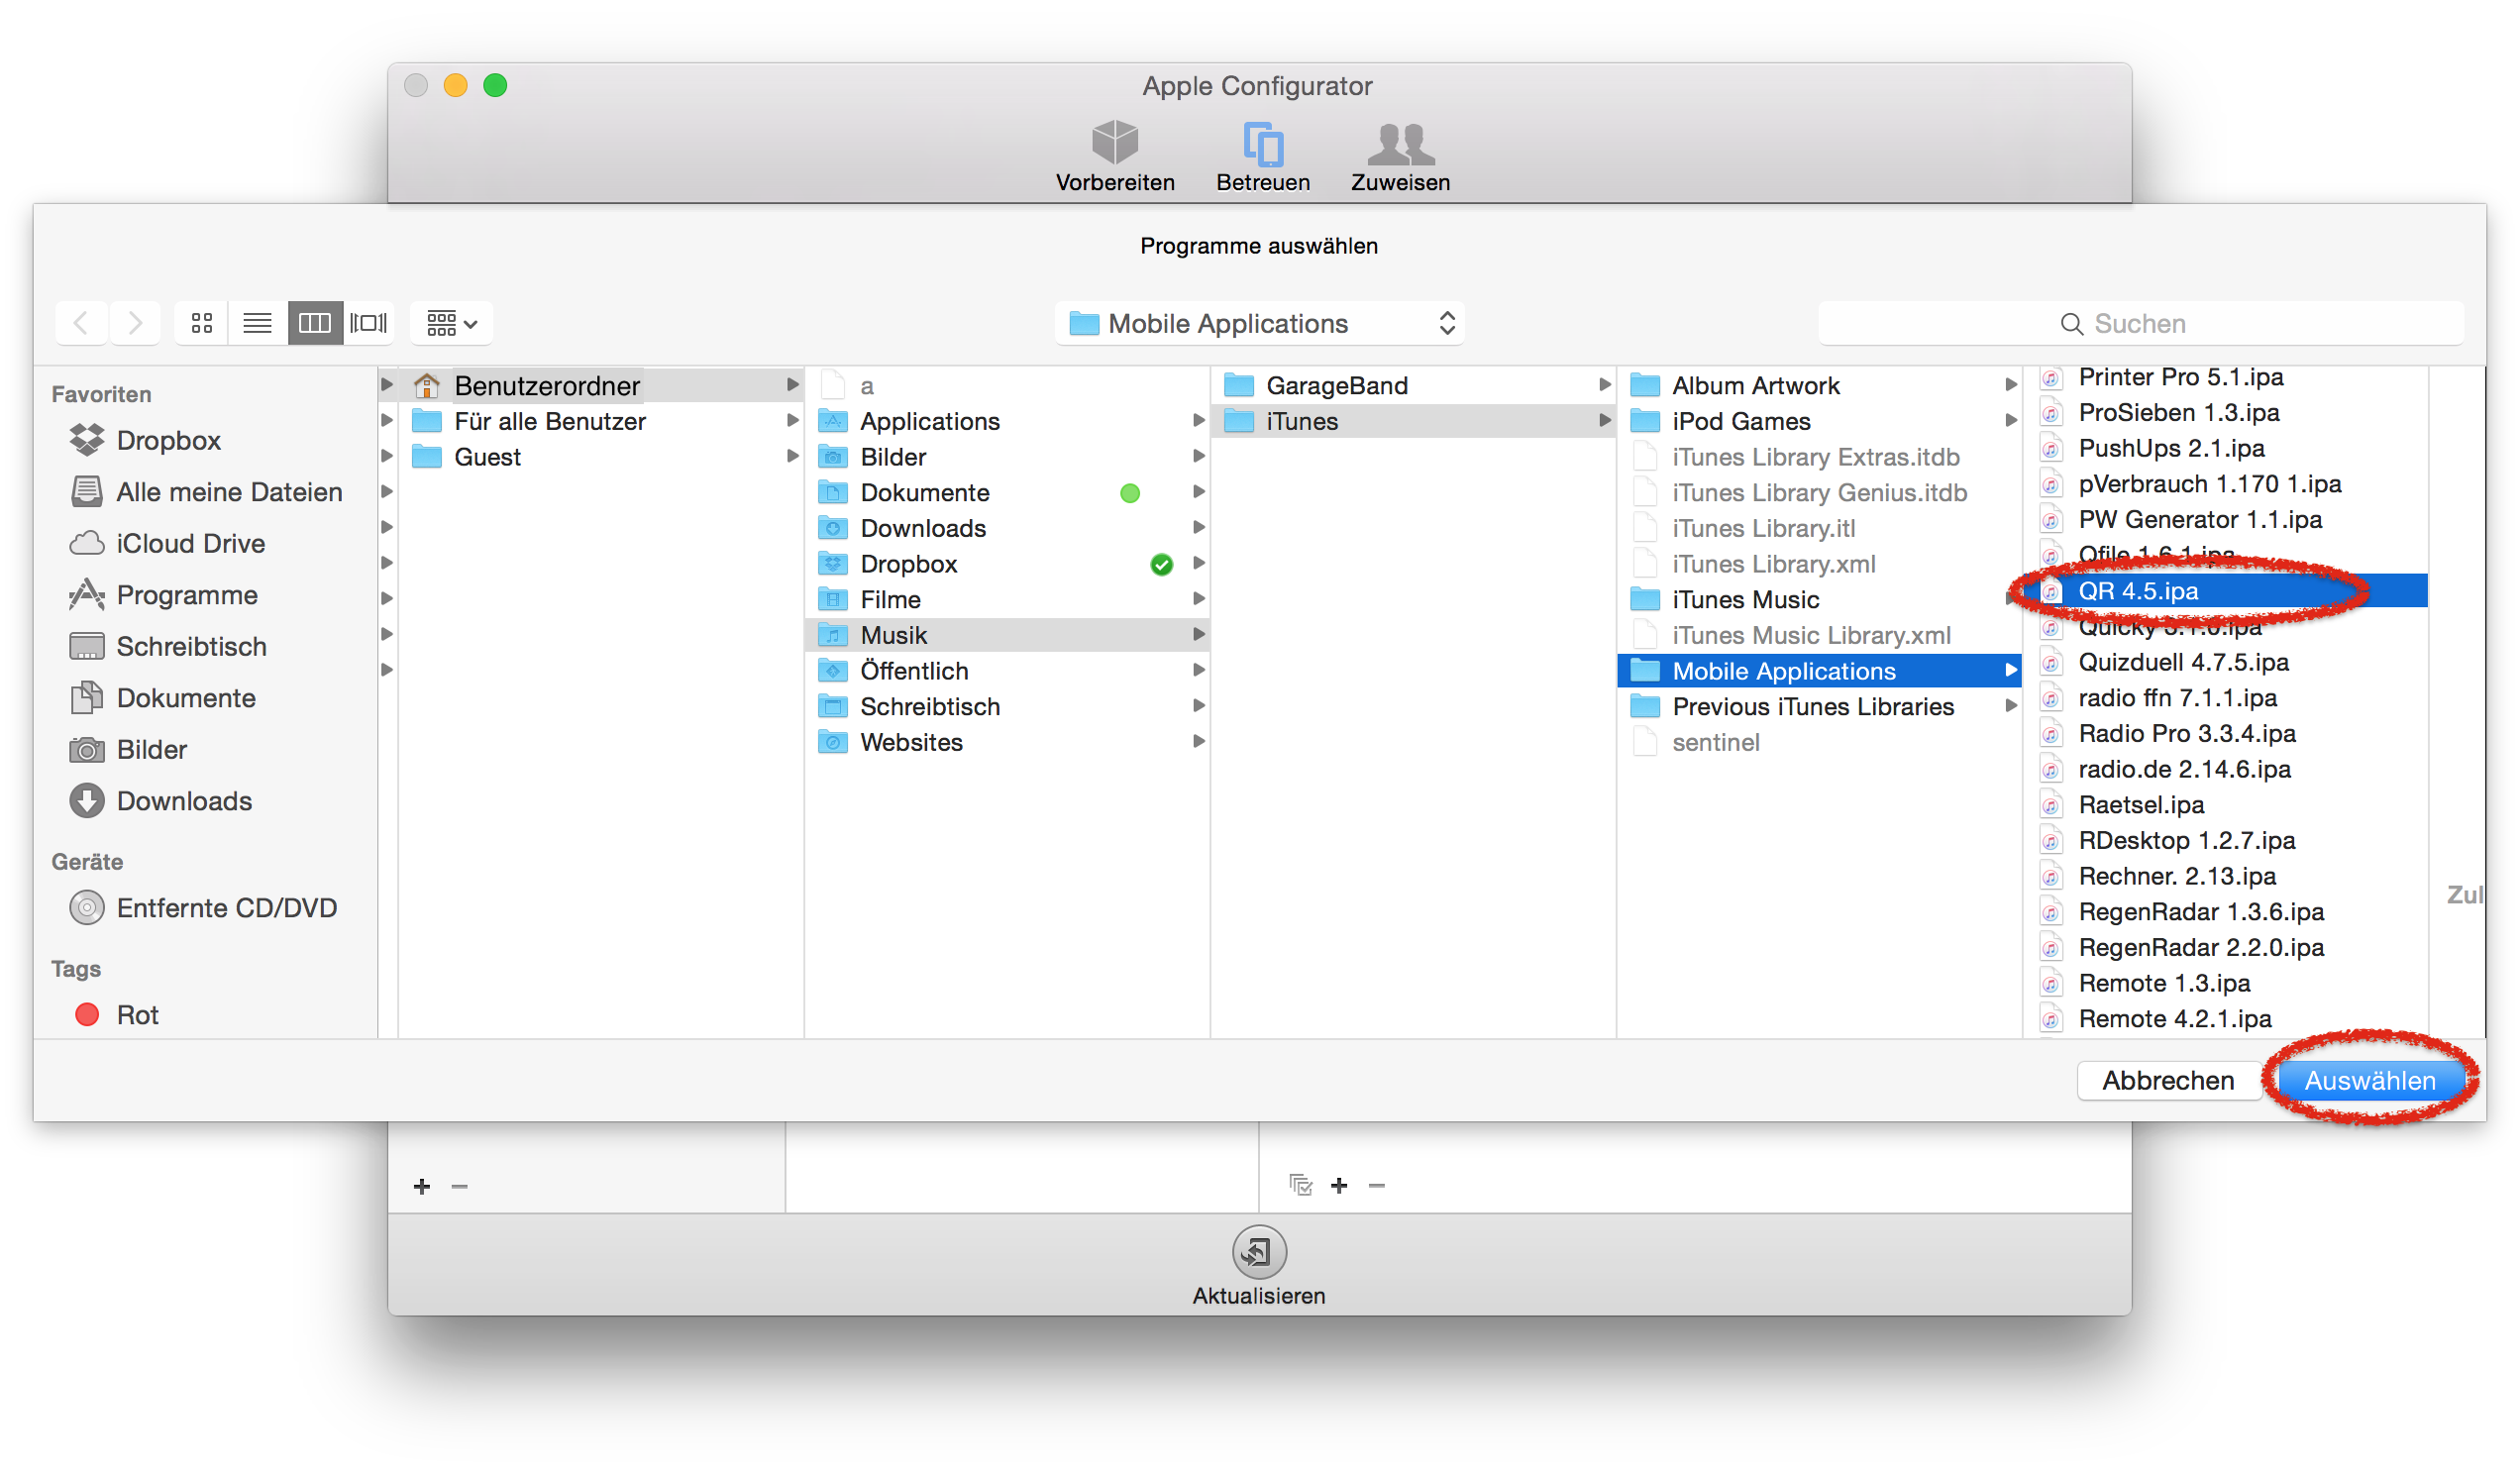Open the arrangement options dropdown

[x=452, y=323]
